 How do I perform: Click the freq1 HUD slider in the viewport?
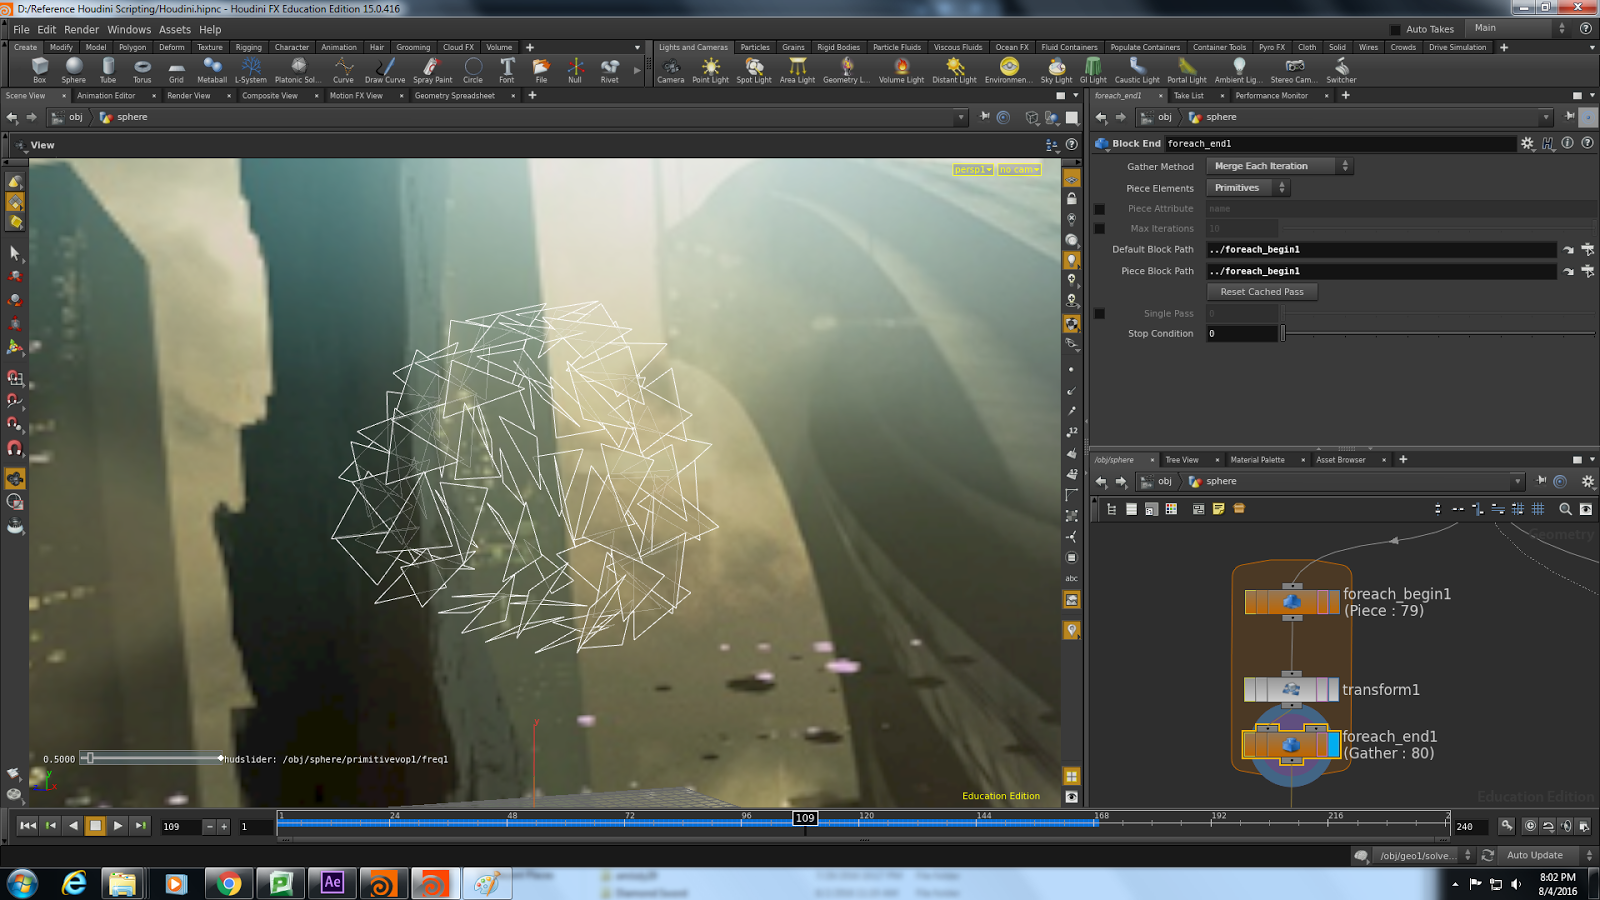click(91, 758)
